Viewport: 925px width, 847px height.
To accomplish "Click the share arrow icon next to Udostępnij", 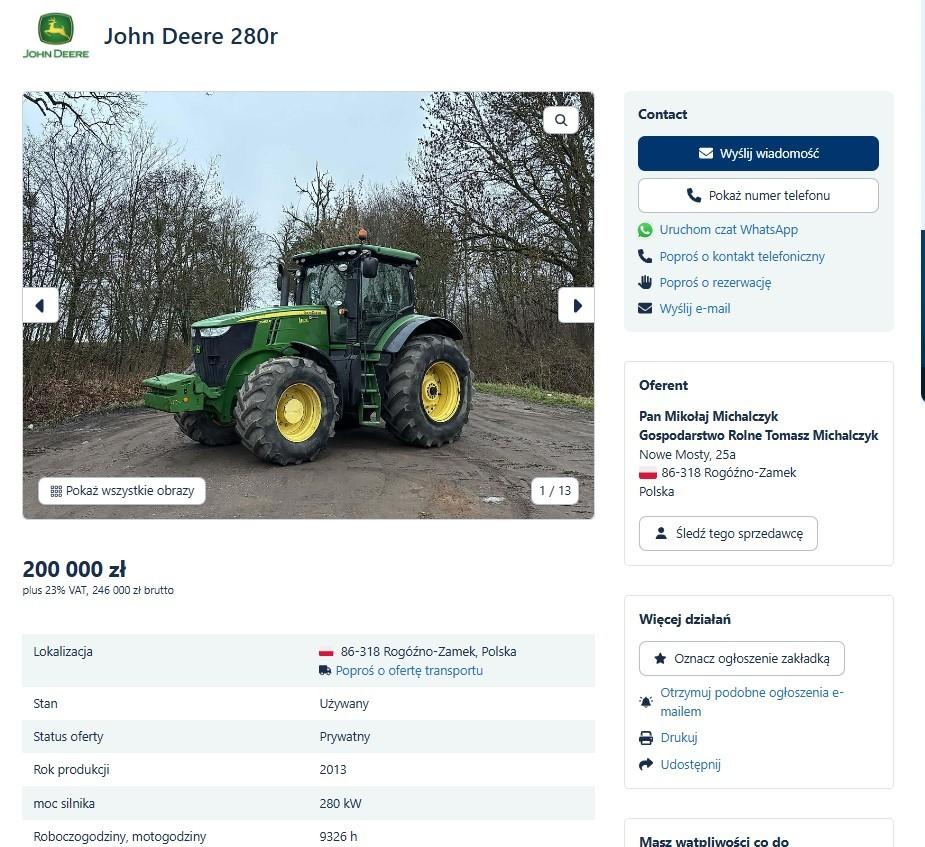I will (646, 764).
